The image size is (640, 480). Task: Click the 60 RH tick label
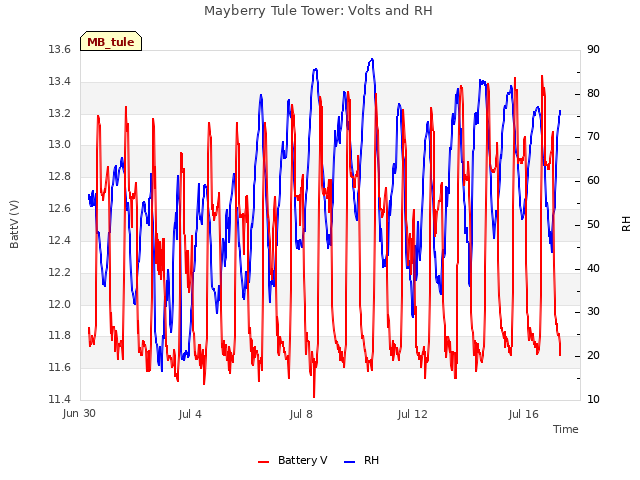(x=593, y=181)
